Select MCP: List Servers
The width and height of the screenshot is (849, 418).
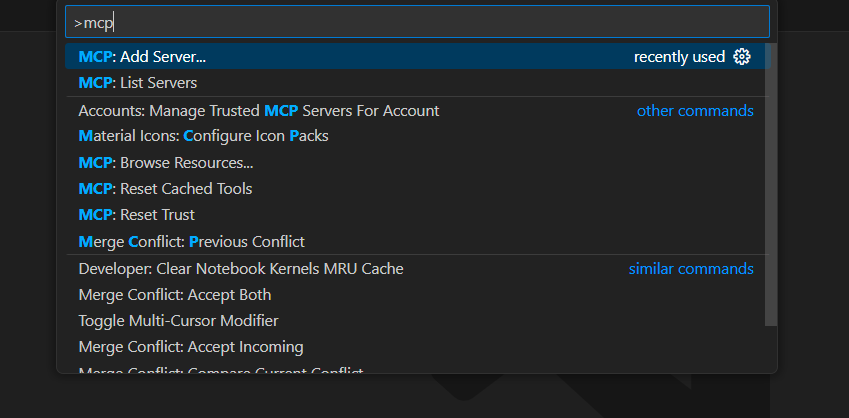138,83
